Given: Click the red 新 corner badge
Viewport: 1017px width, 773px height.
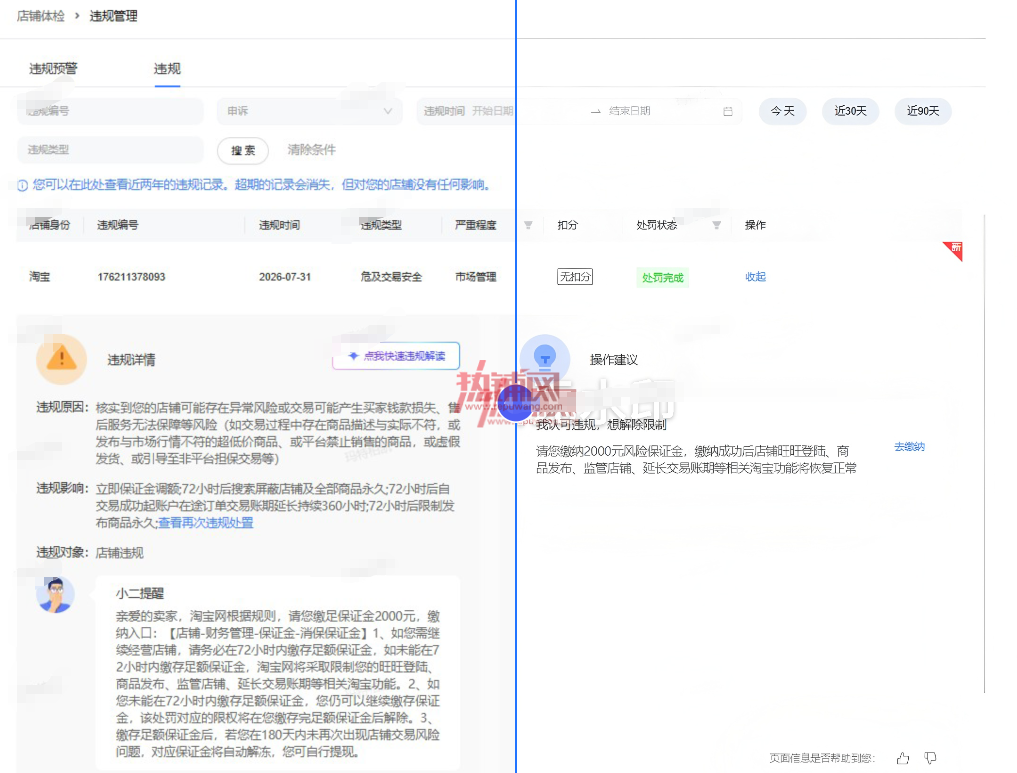Looking at the screenshot, I should tap(953, 250).
